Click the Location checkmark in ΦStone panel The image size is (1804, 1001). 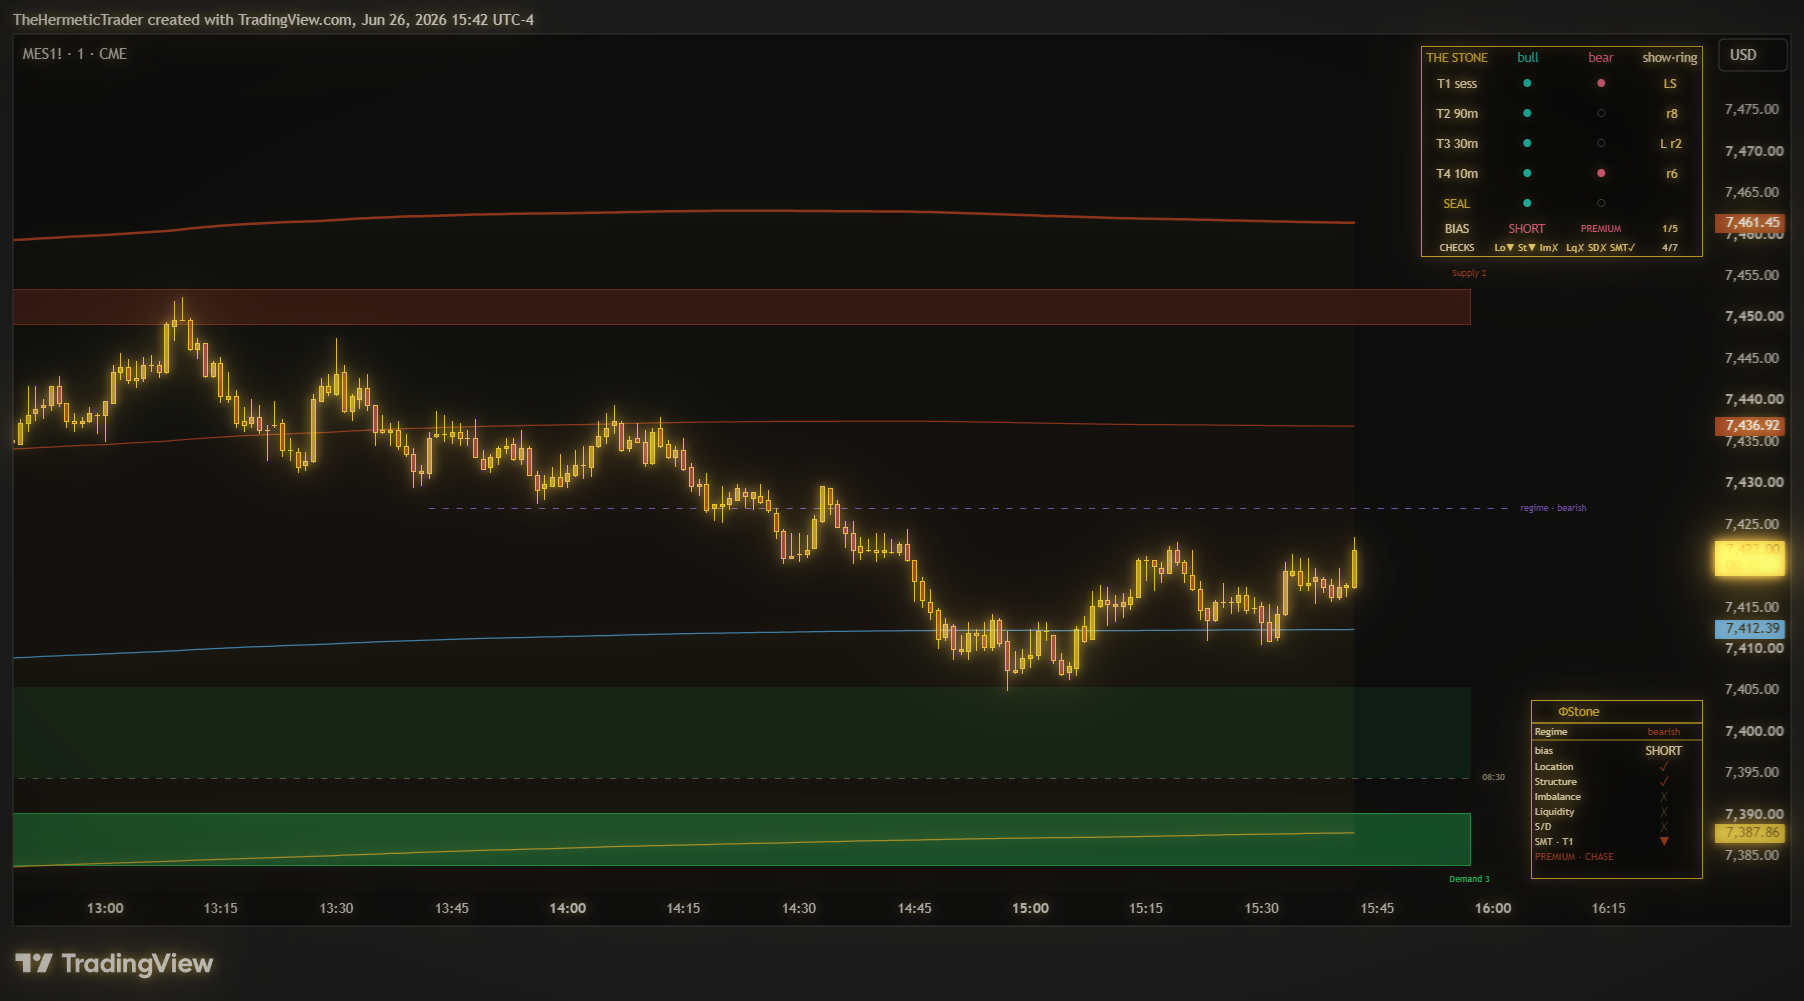[x=1664, y=766]
